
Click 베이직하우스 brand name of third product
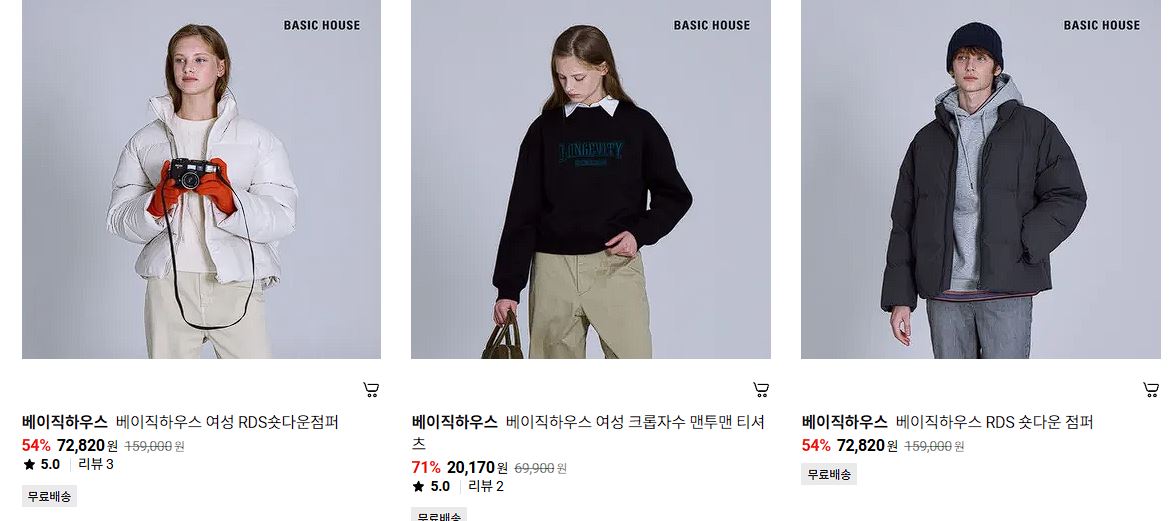[x=845, y=422]
